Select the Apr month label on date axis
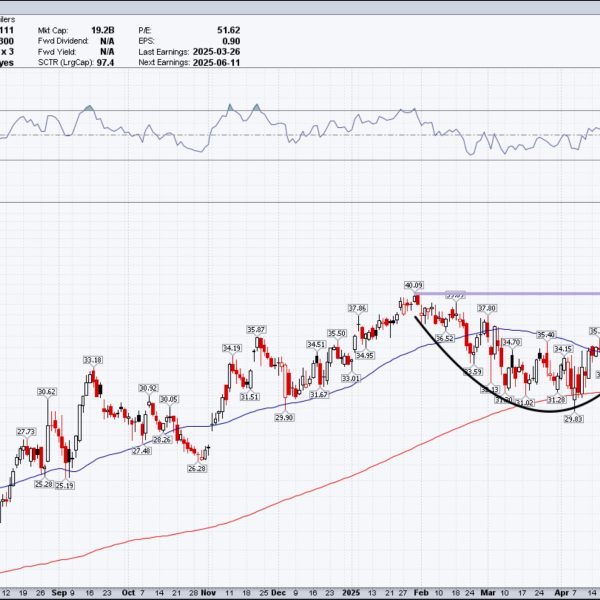Screen dimensions: 600x600 click(561, 592)
